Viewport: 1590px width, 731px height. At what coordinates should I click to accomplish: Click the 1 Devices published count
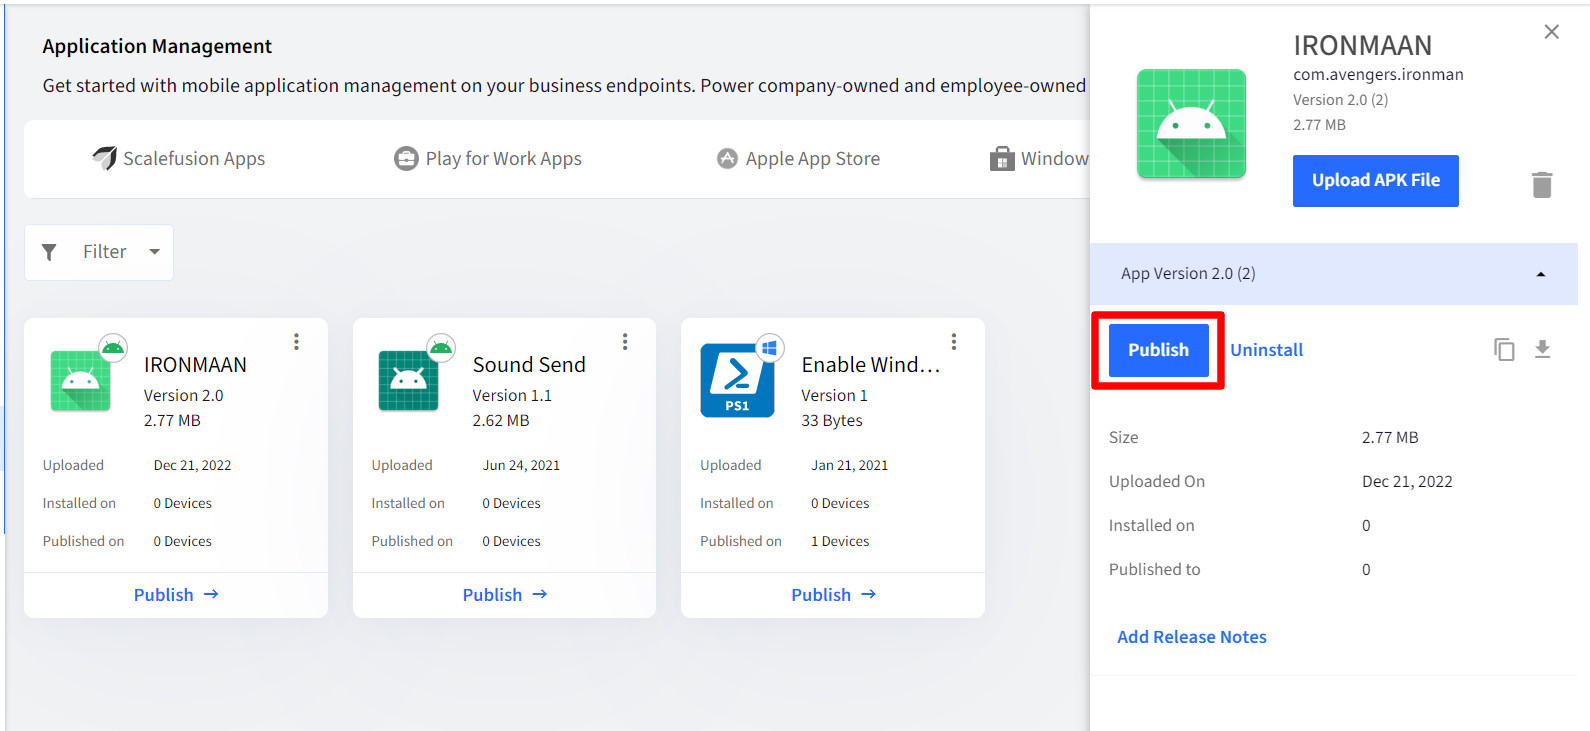(840, 541)
